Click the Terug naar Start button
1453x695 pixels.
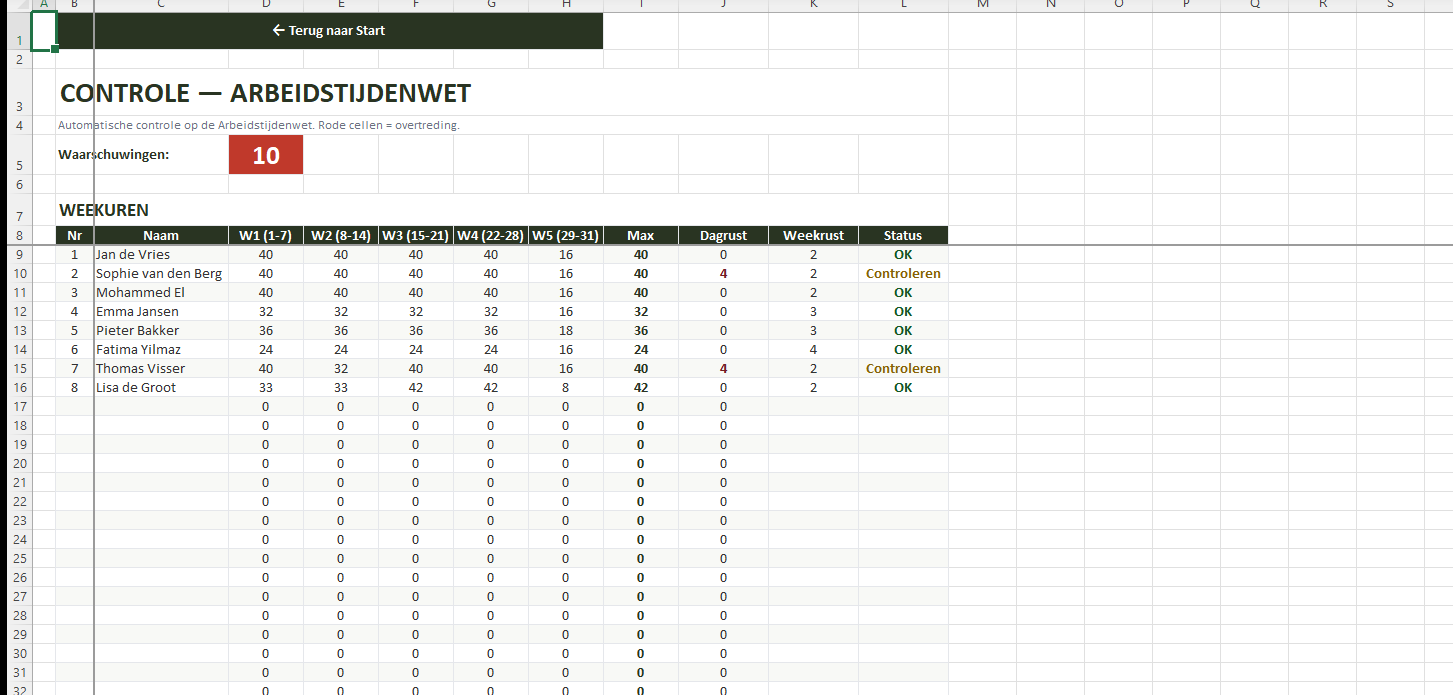click(x=328, y=31)
